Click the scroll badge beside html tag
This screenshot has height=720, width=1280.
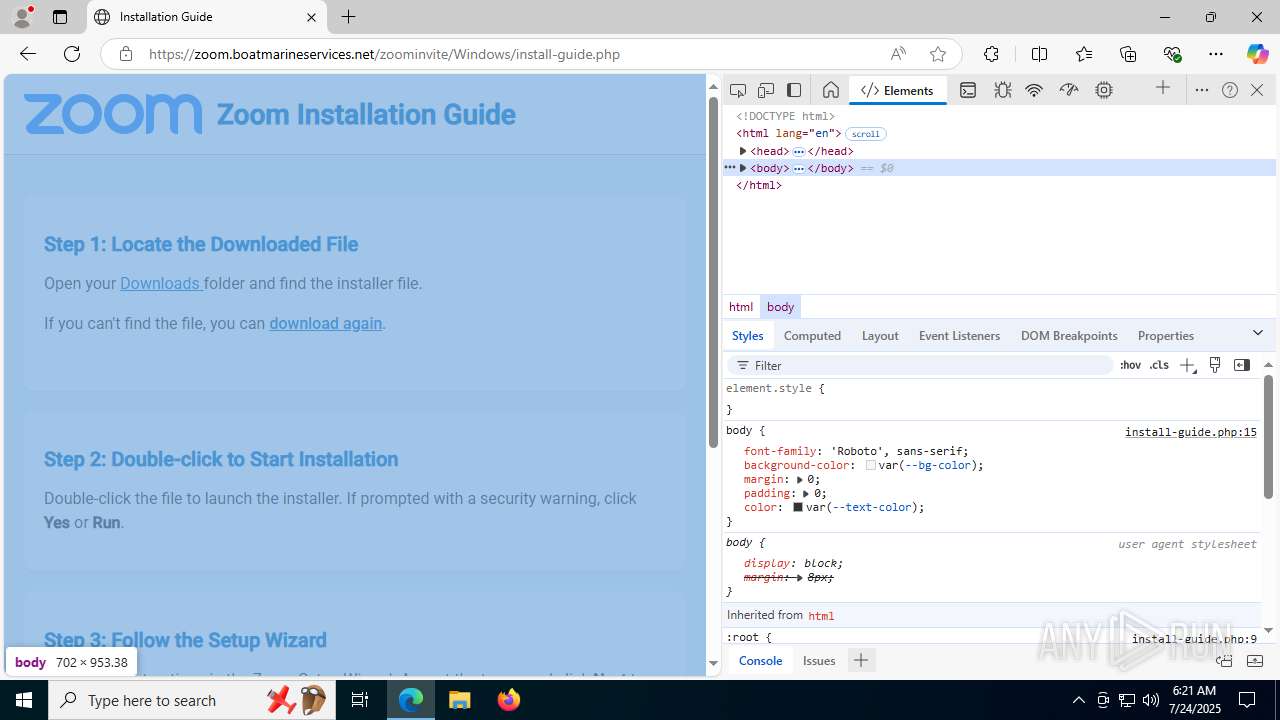click(866, 134)
